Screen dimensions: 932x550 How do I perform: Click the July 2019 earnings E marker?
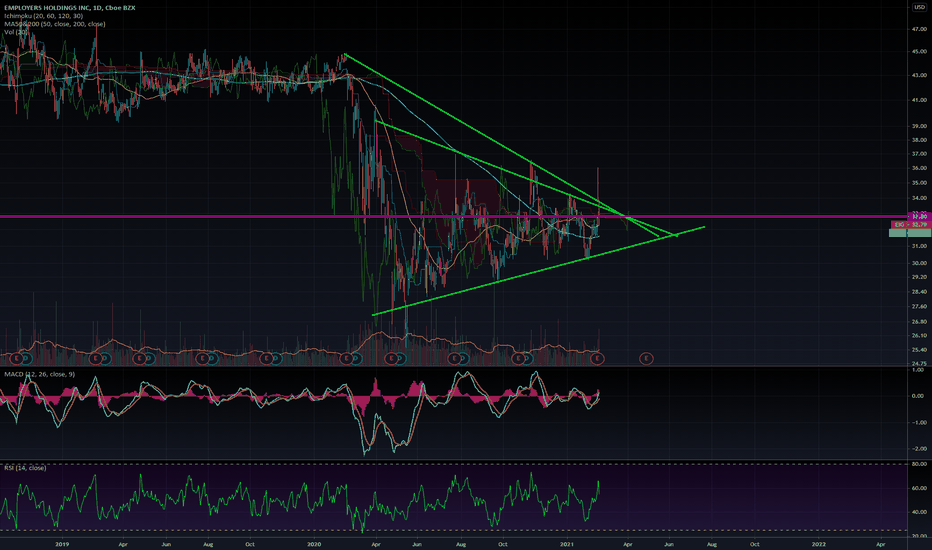[202, 359]
